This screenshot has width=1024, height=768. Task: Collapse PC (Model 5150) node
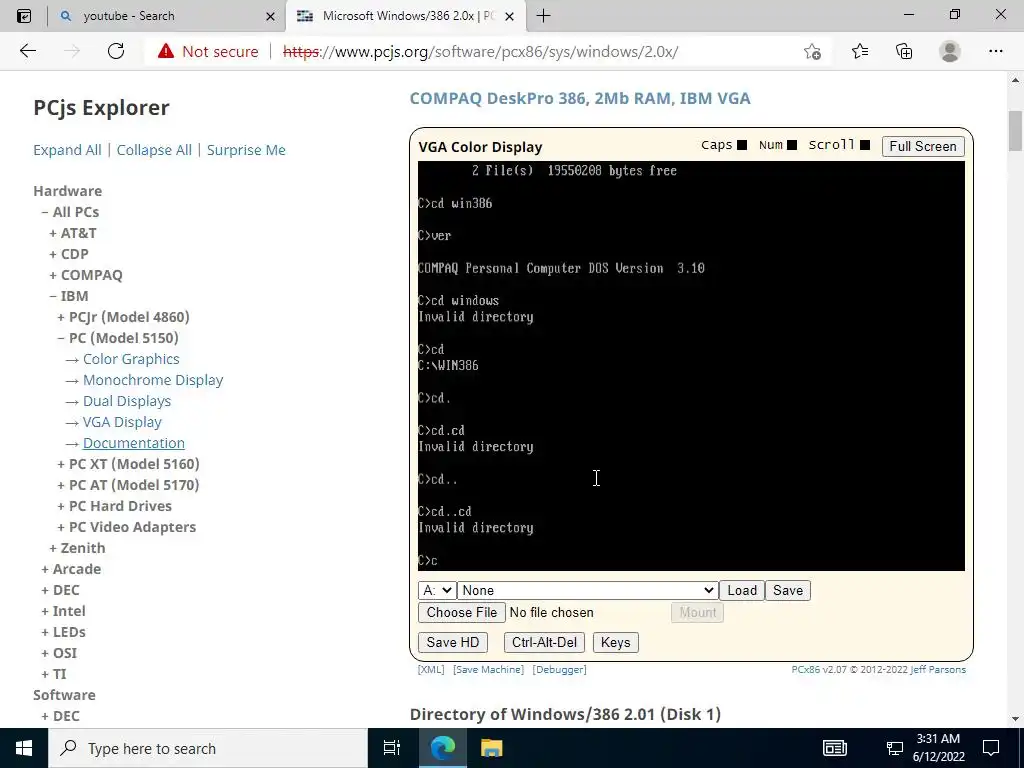click(61, 338)
